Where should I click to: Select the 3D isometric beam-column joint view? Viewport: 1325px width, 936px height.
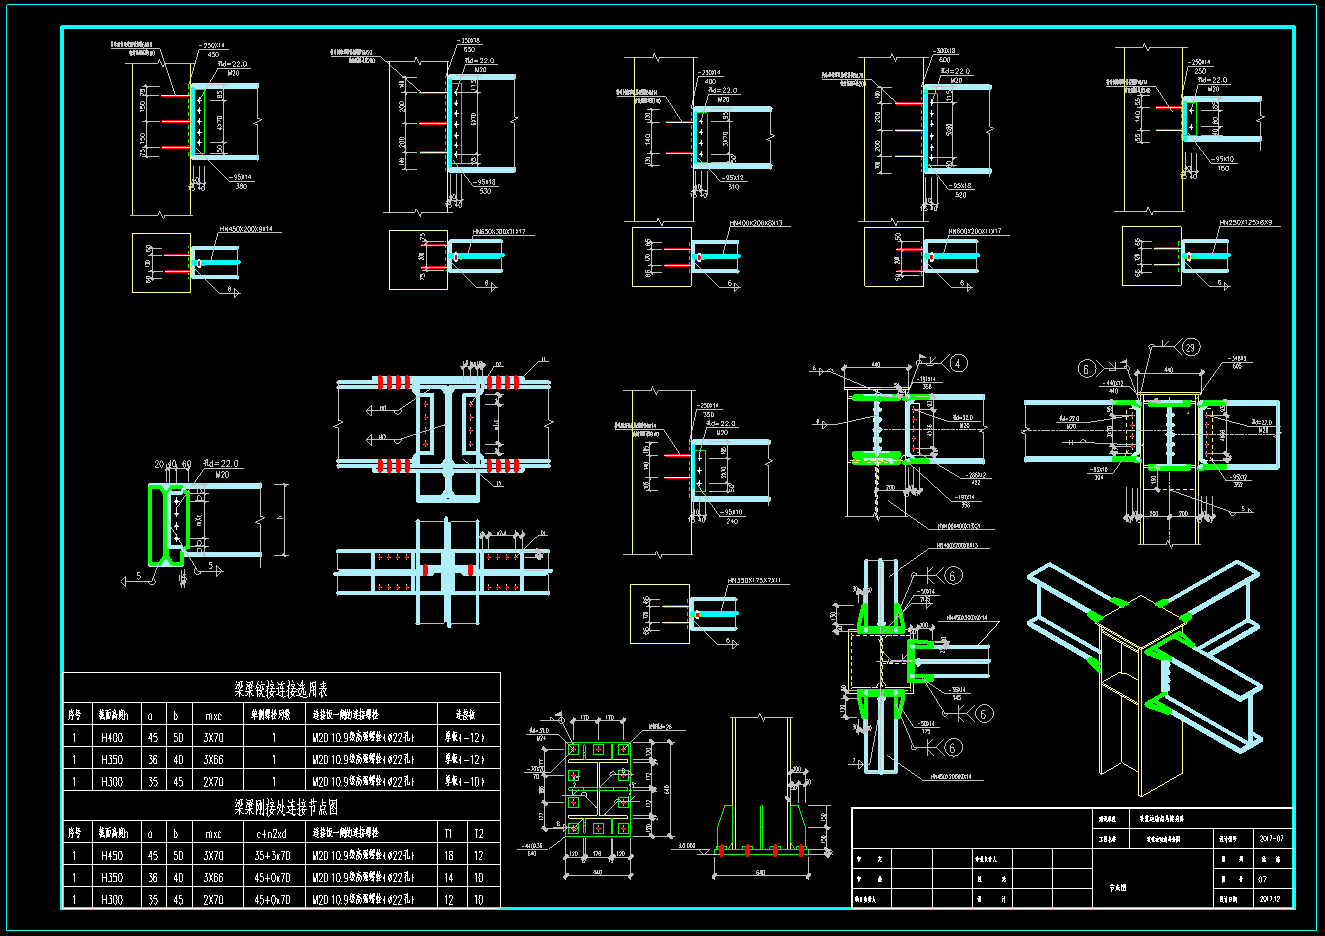tap(1143, 680)
